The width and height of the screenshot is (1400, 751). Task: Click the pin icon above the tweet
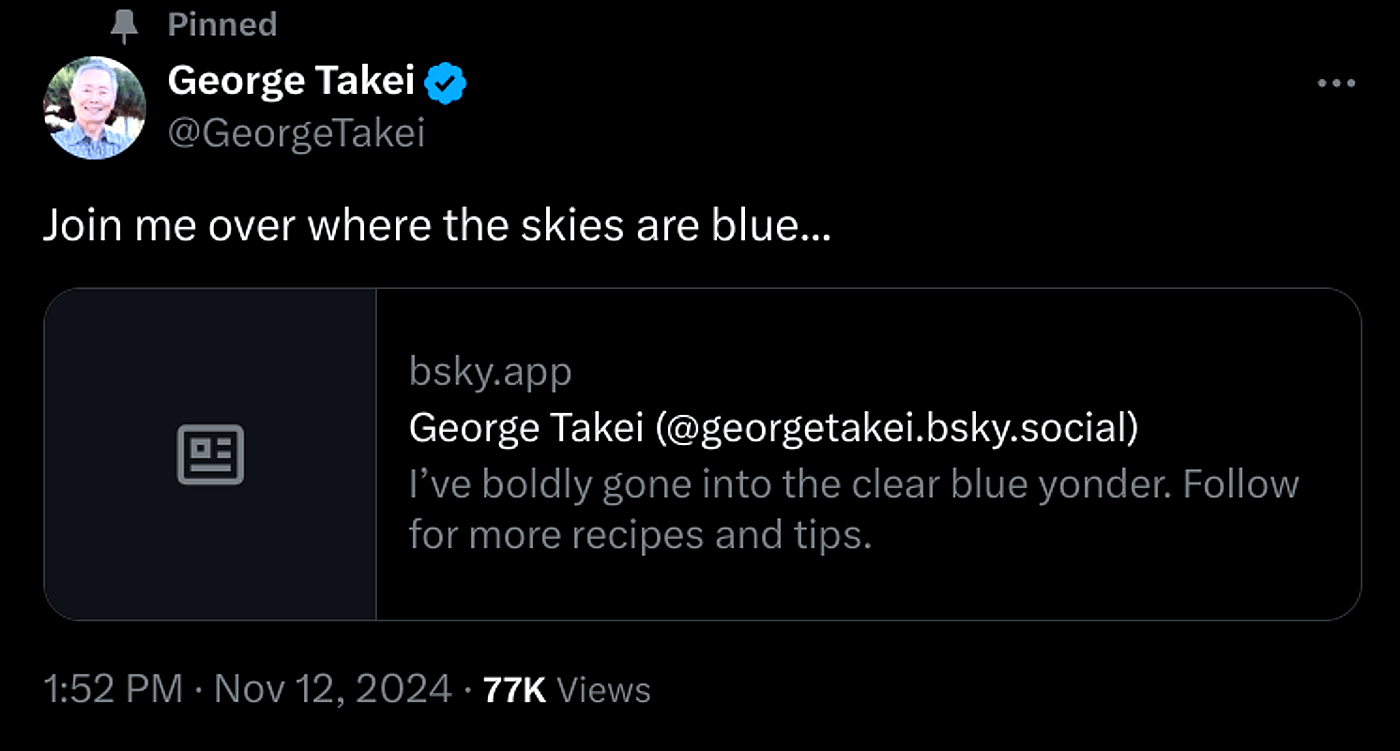click(124, 25)
